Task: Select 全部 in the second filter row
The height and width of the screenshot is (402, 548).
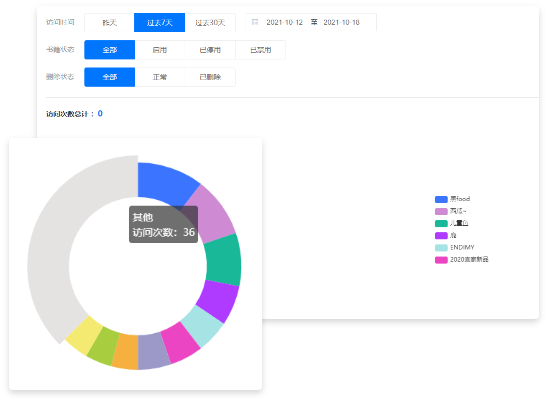Action: point(109,50)
